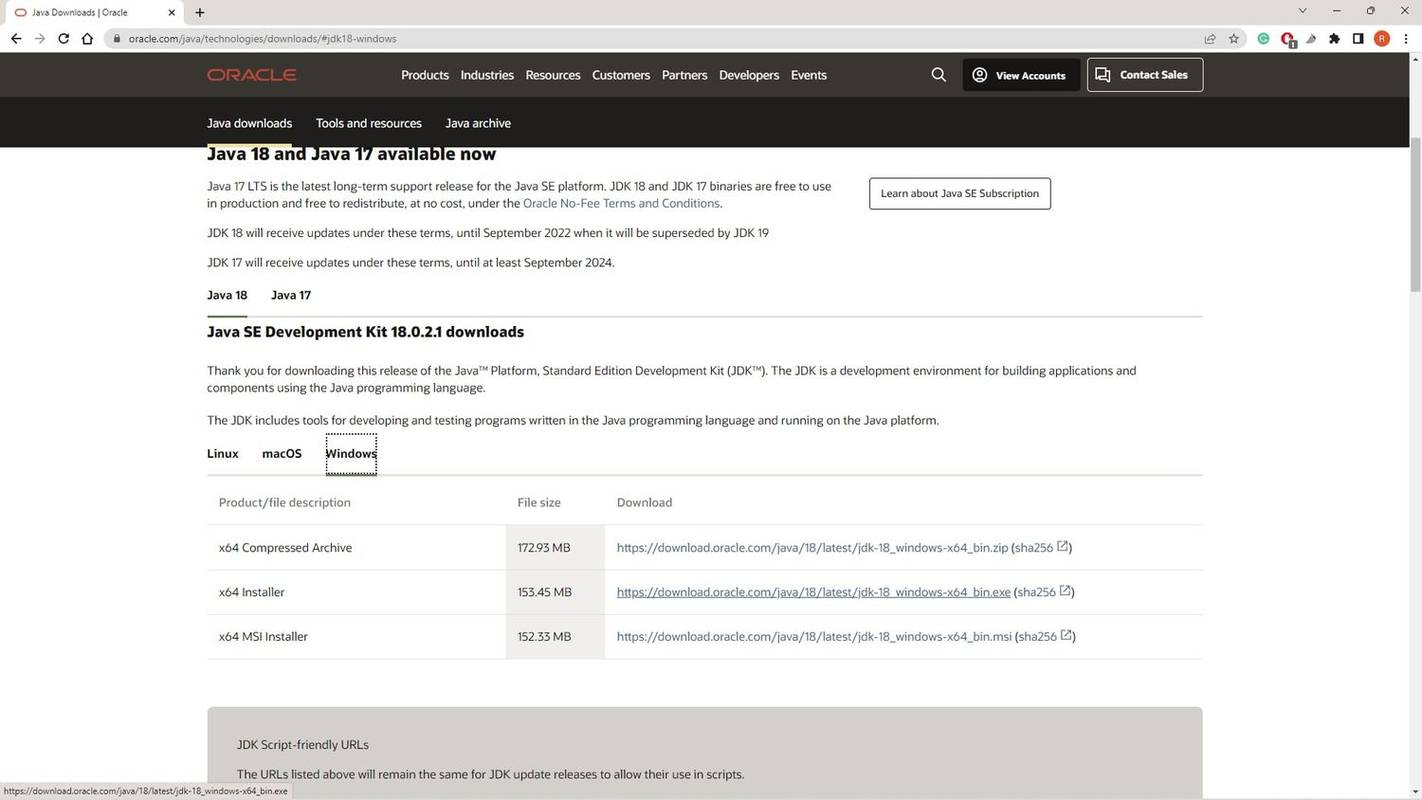Open the gray feather extension
Viewport: 1422px width, 800px height.
pos(1311,39)
